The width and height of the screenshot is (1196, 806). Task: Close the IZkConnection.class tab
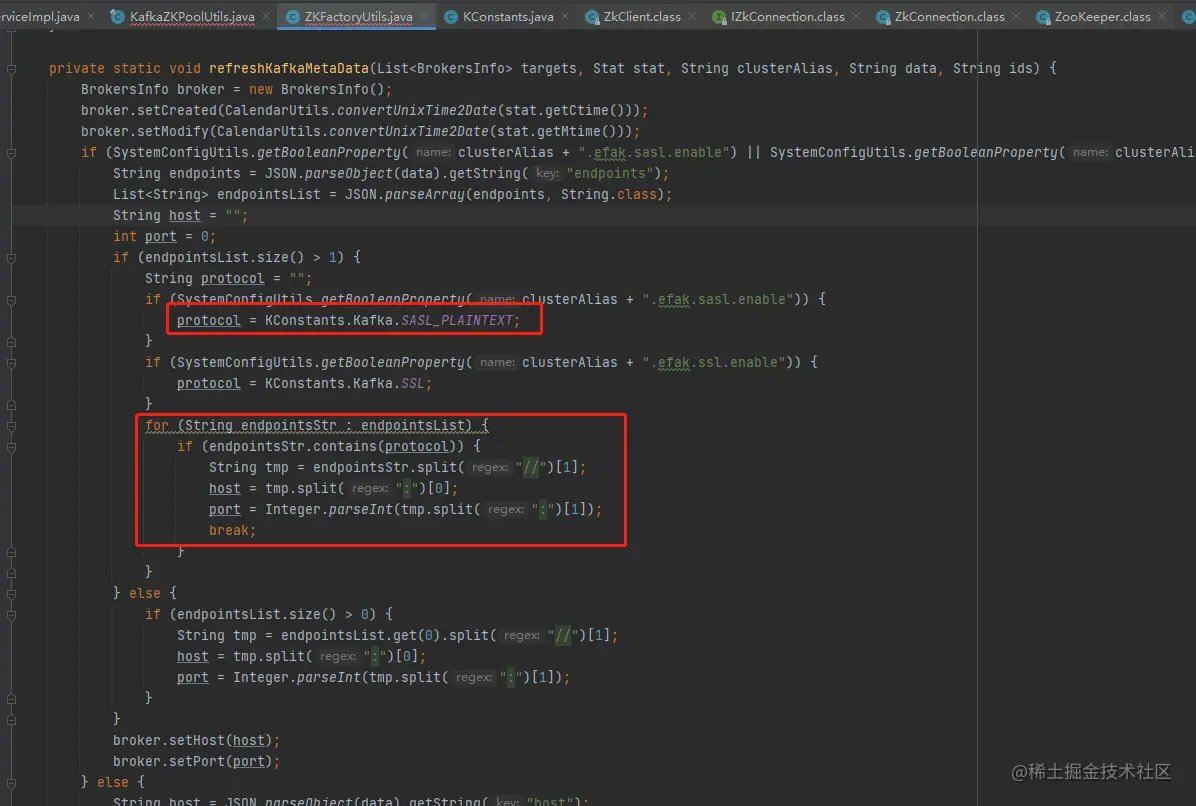click(x=856, y=16)
